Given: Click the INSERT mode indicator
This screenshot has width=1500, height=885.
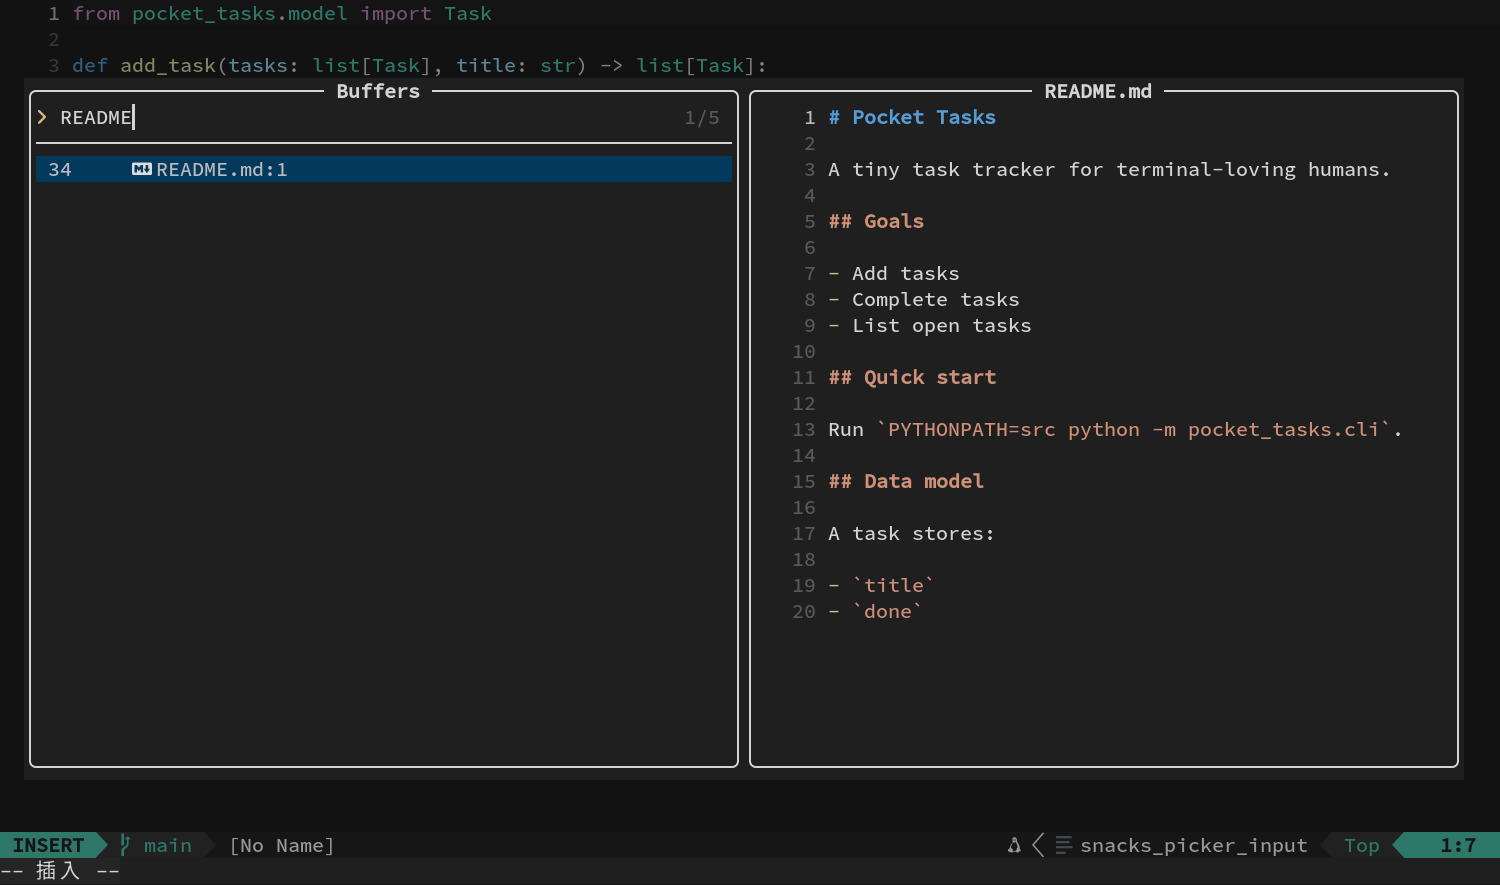Looking at the screenshot, I should pos(48,845).
